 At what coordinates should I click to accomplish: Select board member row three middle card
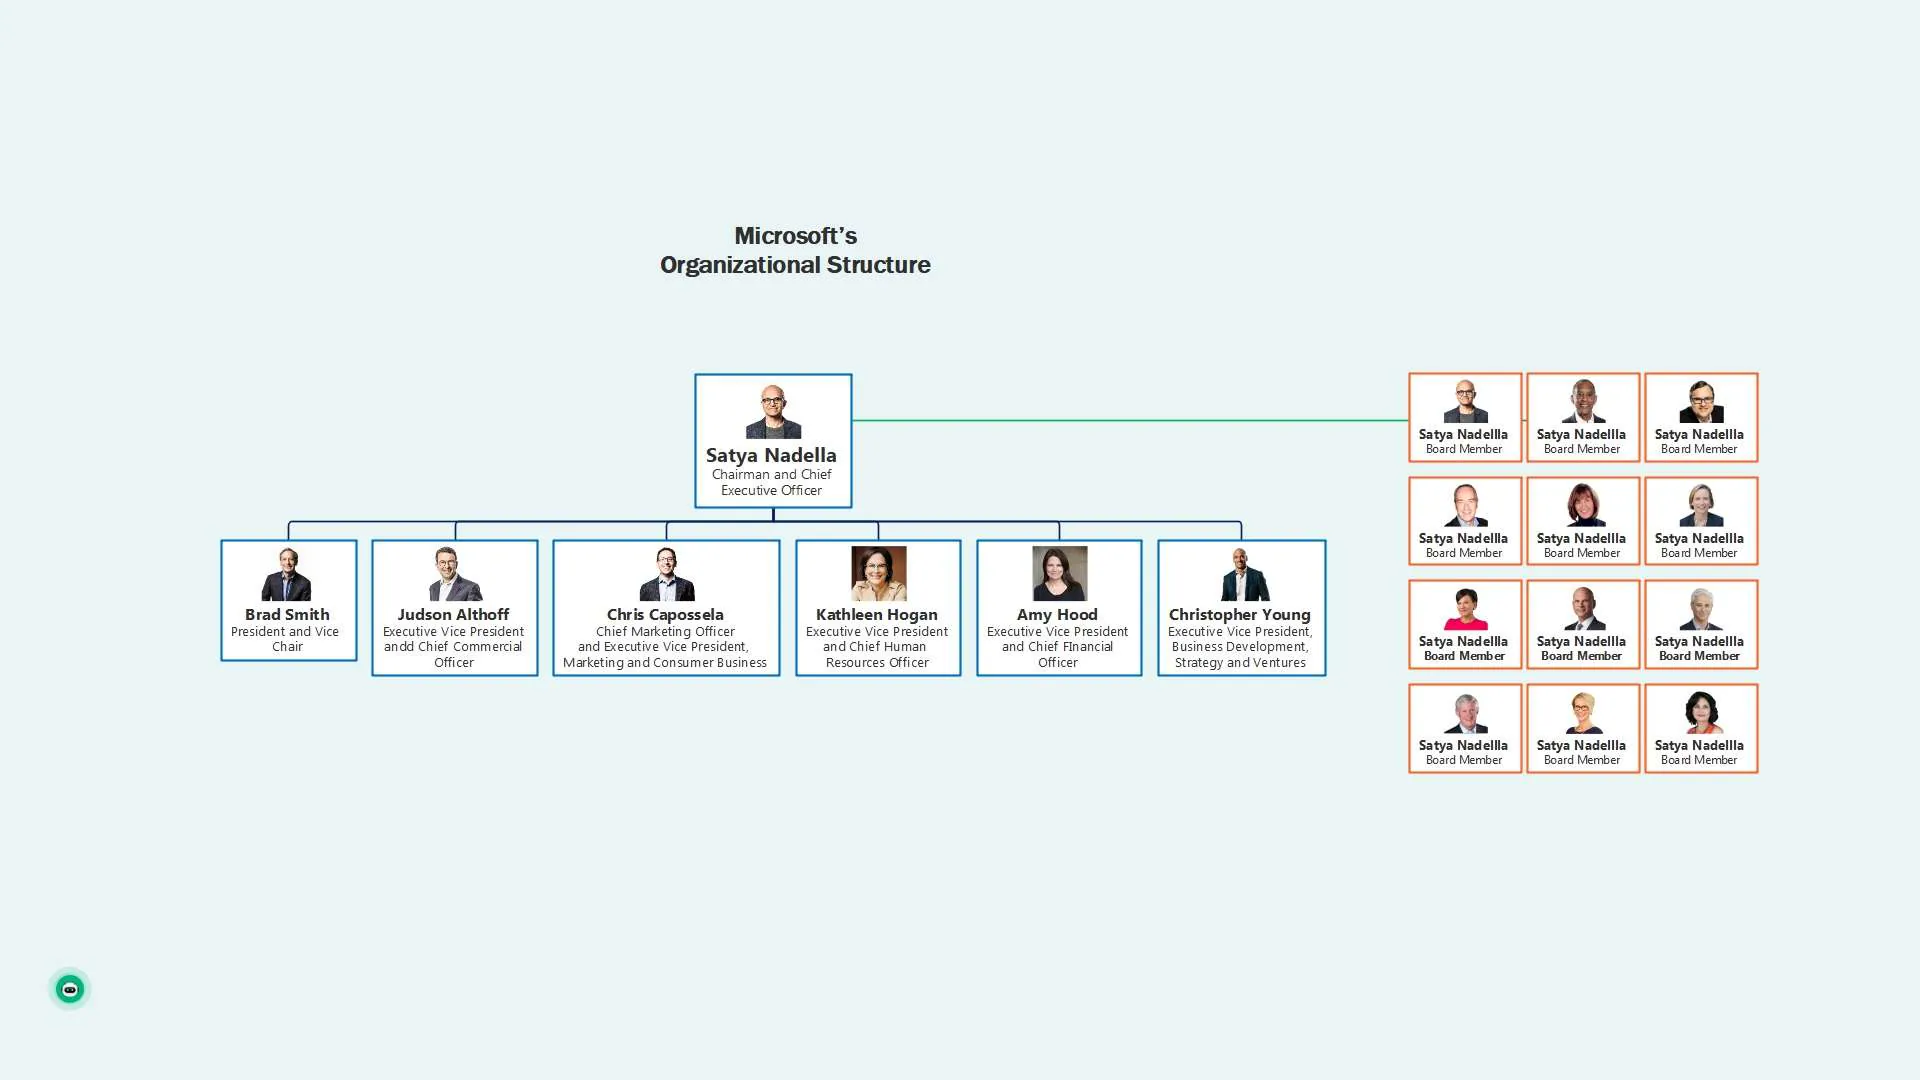coord(1581,624)
